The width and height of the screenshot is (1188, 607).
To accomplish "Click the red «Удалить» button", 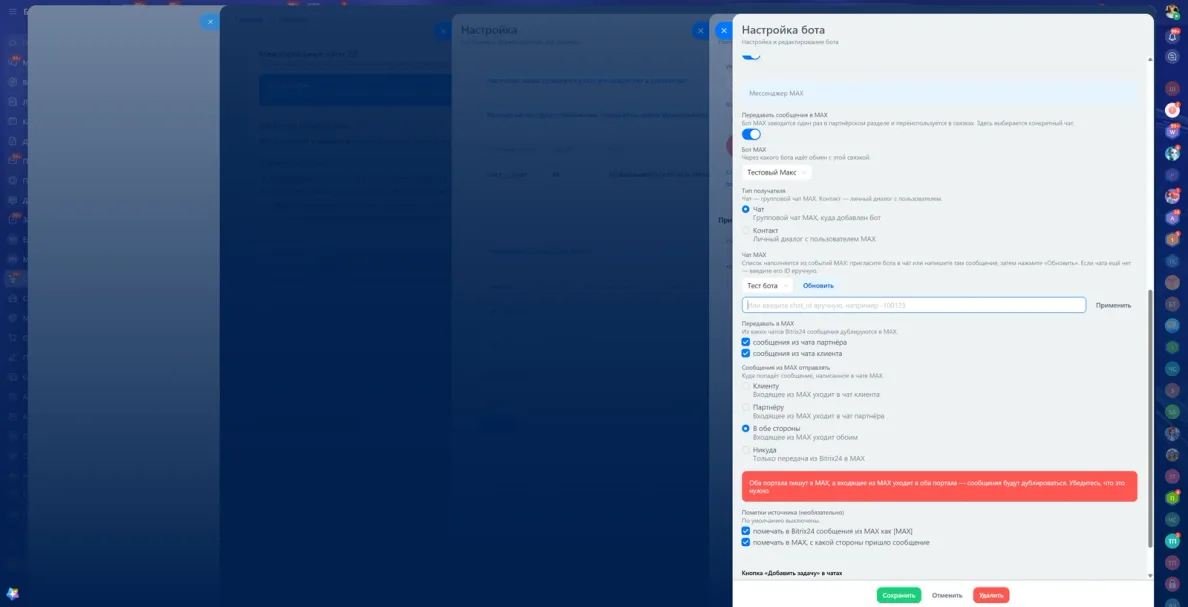I will (991, 596).
